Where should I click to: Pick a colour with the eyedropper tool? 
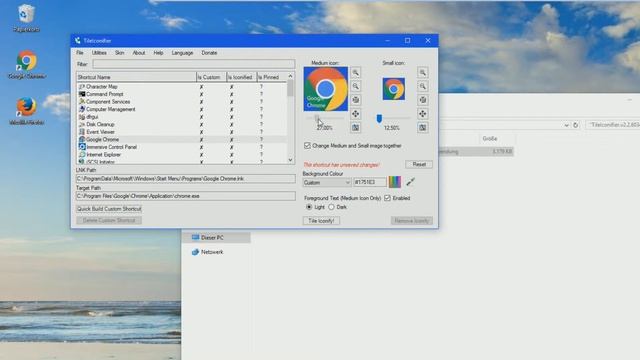coord(410,182)
